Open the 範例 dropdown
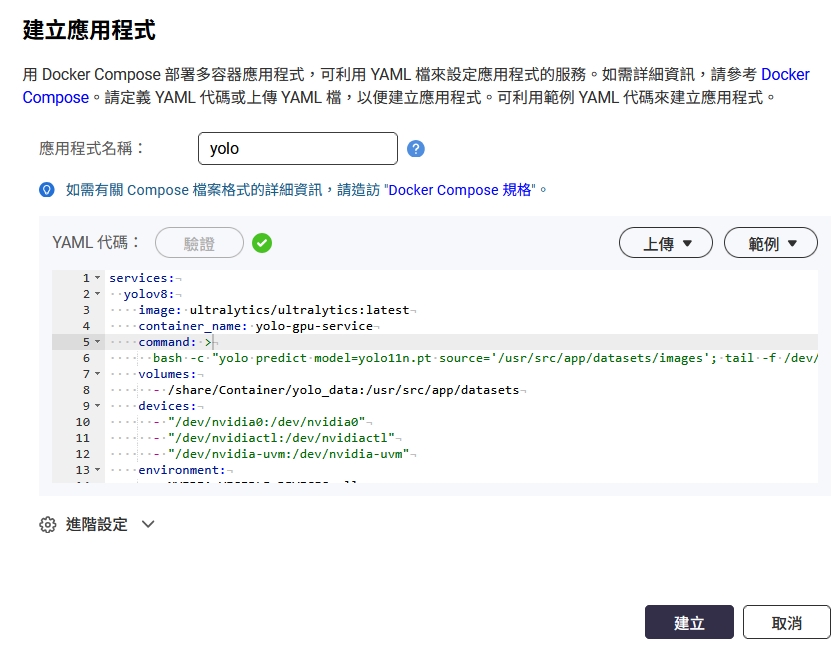834x651 pixels. tap(771, 243)
